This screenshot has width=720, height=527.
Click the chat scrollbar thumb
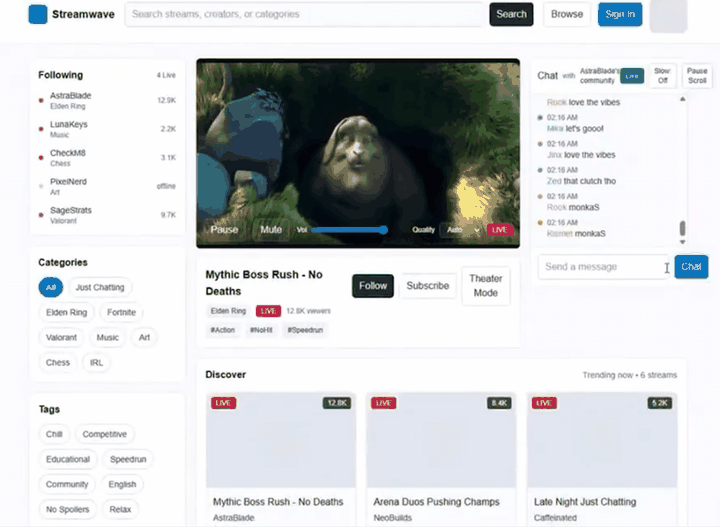click(x=683, y=228)
